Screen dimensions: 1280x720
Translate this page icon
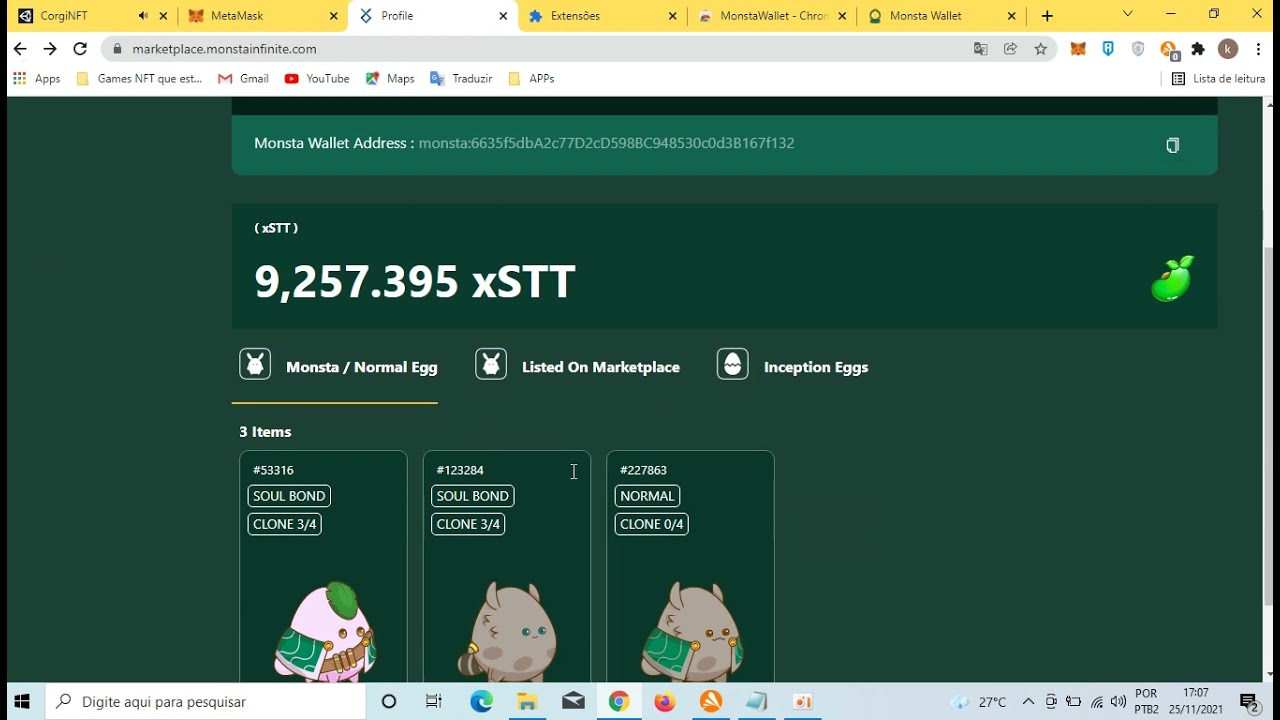click(981, 49)
